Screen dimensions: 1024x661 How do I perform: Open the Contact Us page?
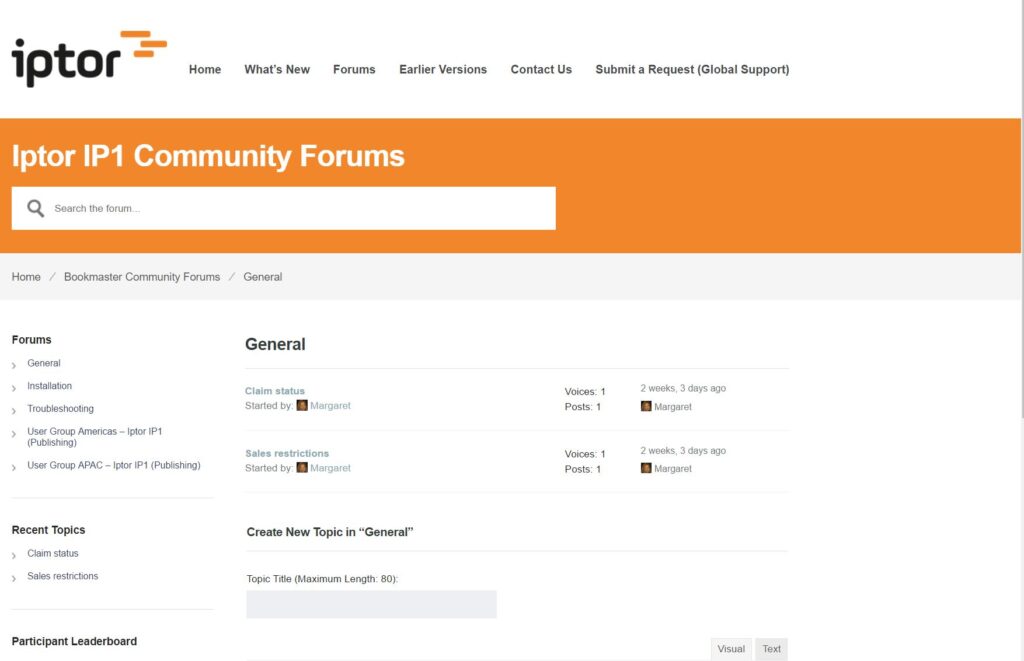pyautogui.click(x=541, y=69)
